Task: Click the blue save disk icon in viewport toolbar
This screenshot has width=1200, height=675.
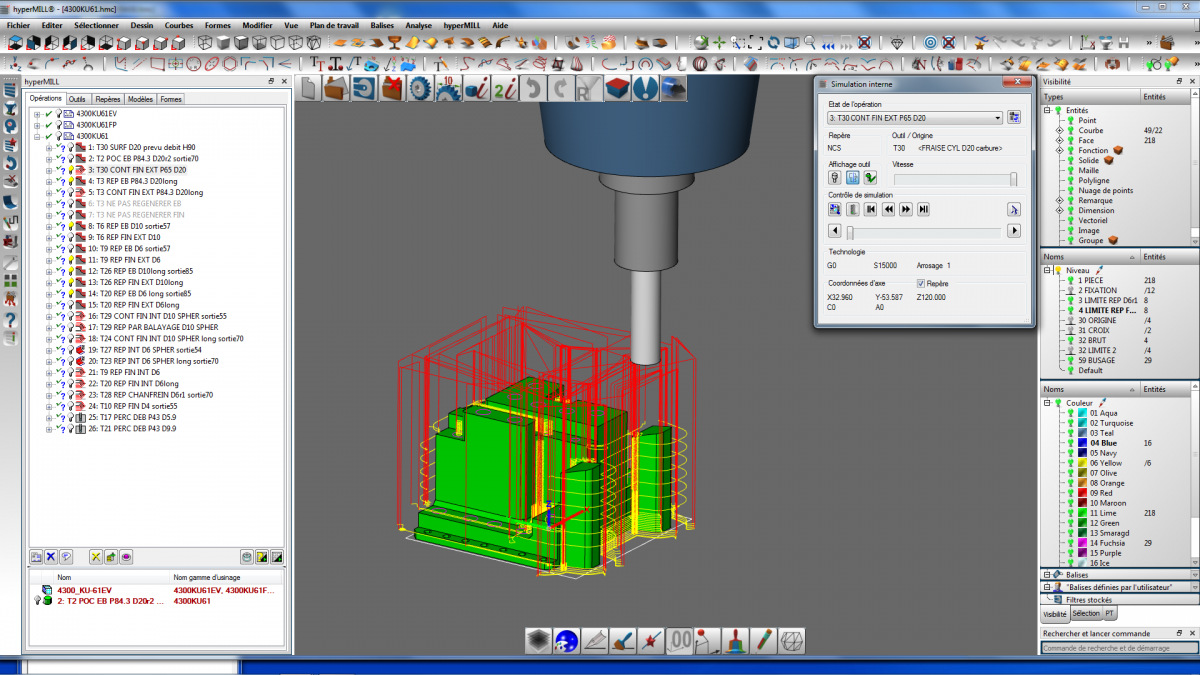Action: tap(364, 88)
